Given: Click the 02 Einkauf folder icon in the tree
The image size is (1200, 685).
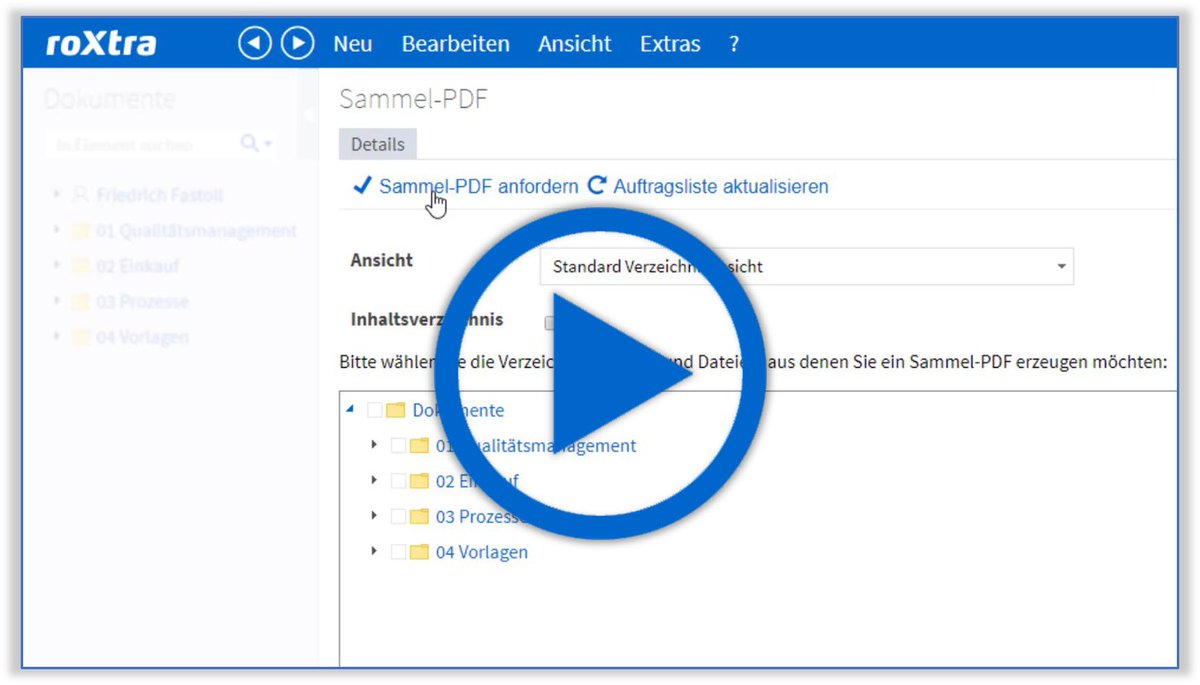Looking at the screenshot, I should pyautogui.click(x=419, y=481).
